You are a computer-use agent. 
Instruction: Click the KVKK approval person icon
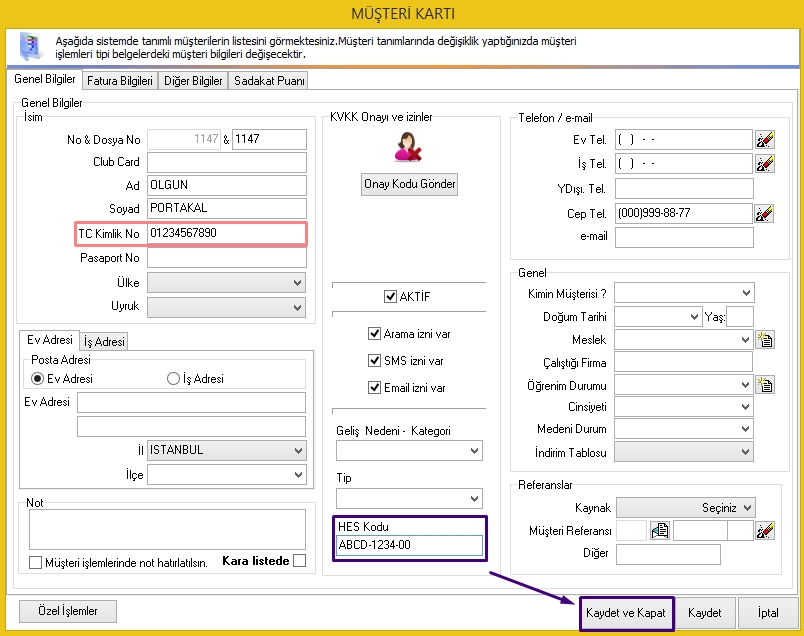tap(407, 148)
